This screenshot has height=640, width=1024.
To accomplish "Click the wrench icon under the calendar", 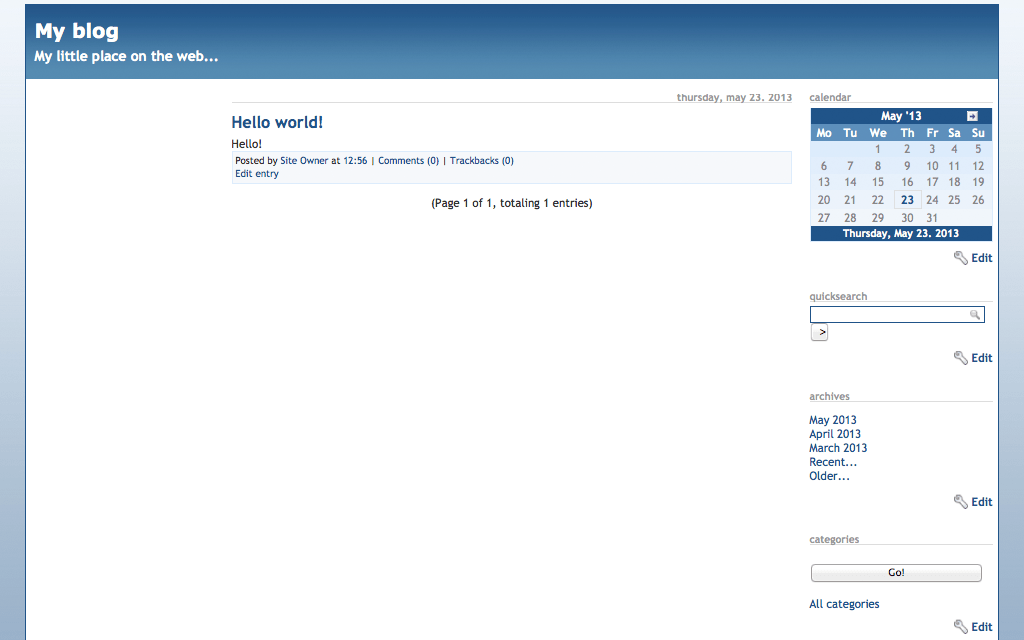I will tap(960, 258).
